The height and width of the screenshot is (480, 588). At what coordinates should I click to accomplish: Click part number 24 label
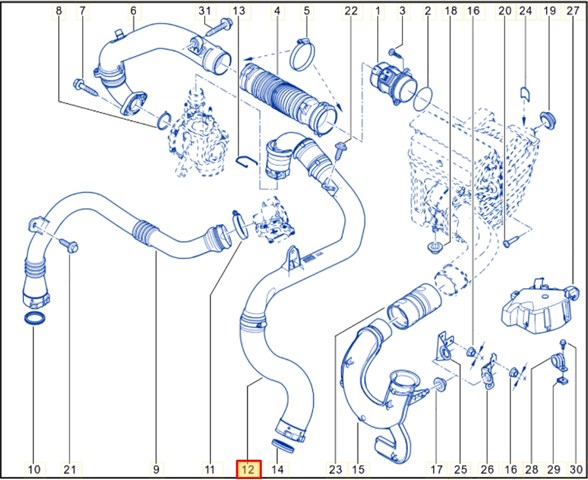point(525,11)
